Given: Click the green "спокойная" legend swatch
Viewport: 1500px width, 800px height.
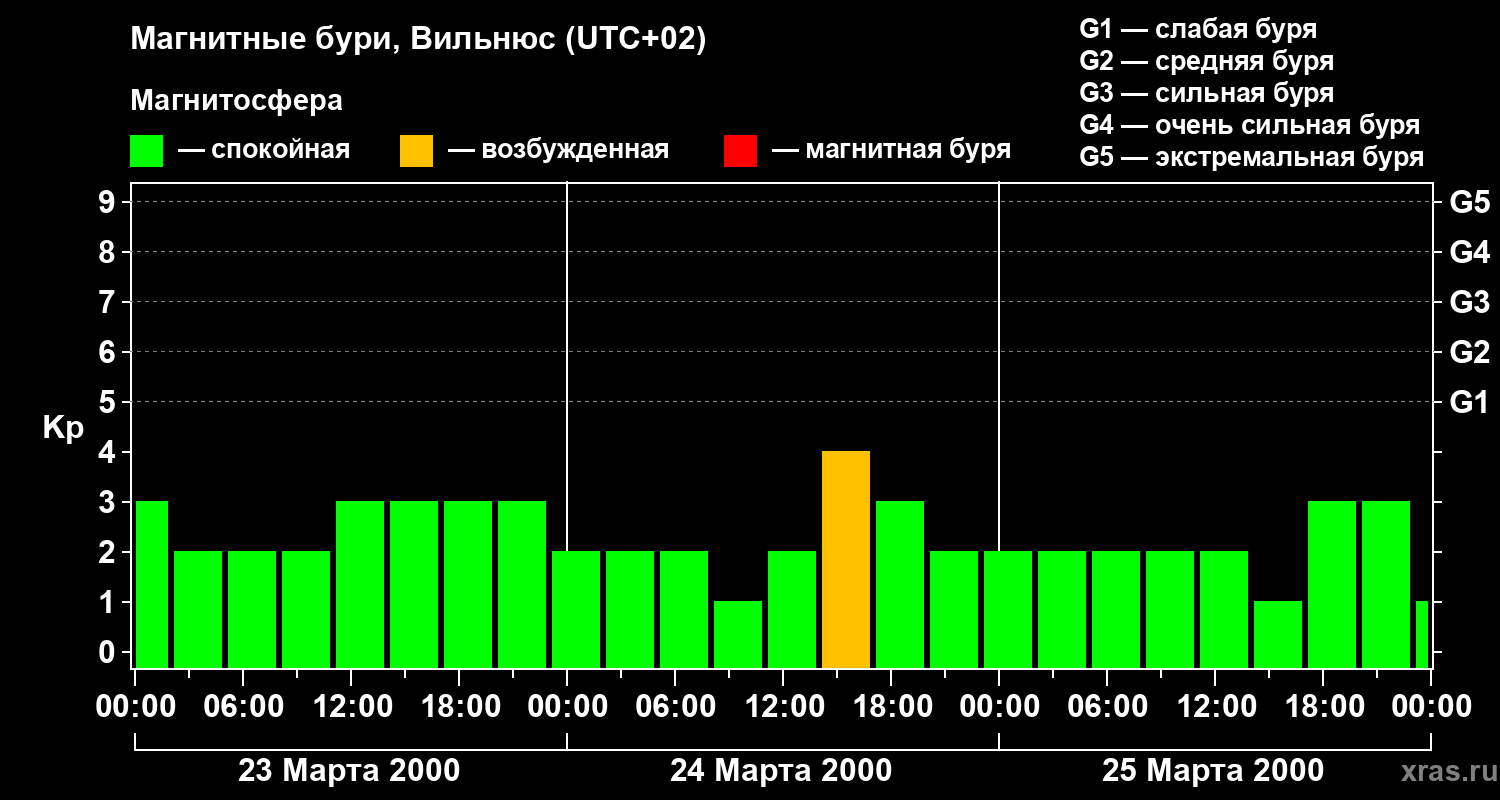Looking at the screenshot, I should [146, 151].
